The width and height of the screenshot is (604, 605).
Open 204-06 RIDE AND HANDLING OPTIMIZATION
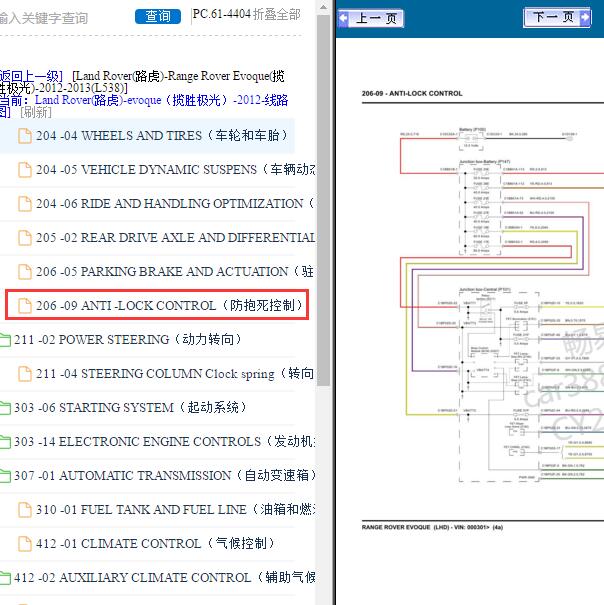[175, 204]
